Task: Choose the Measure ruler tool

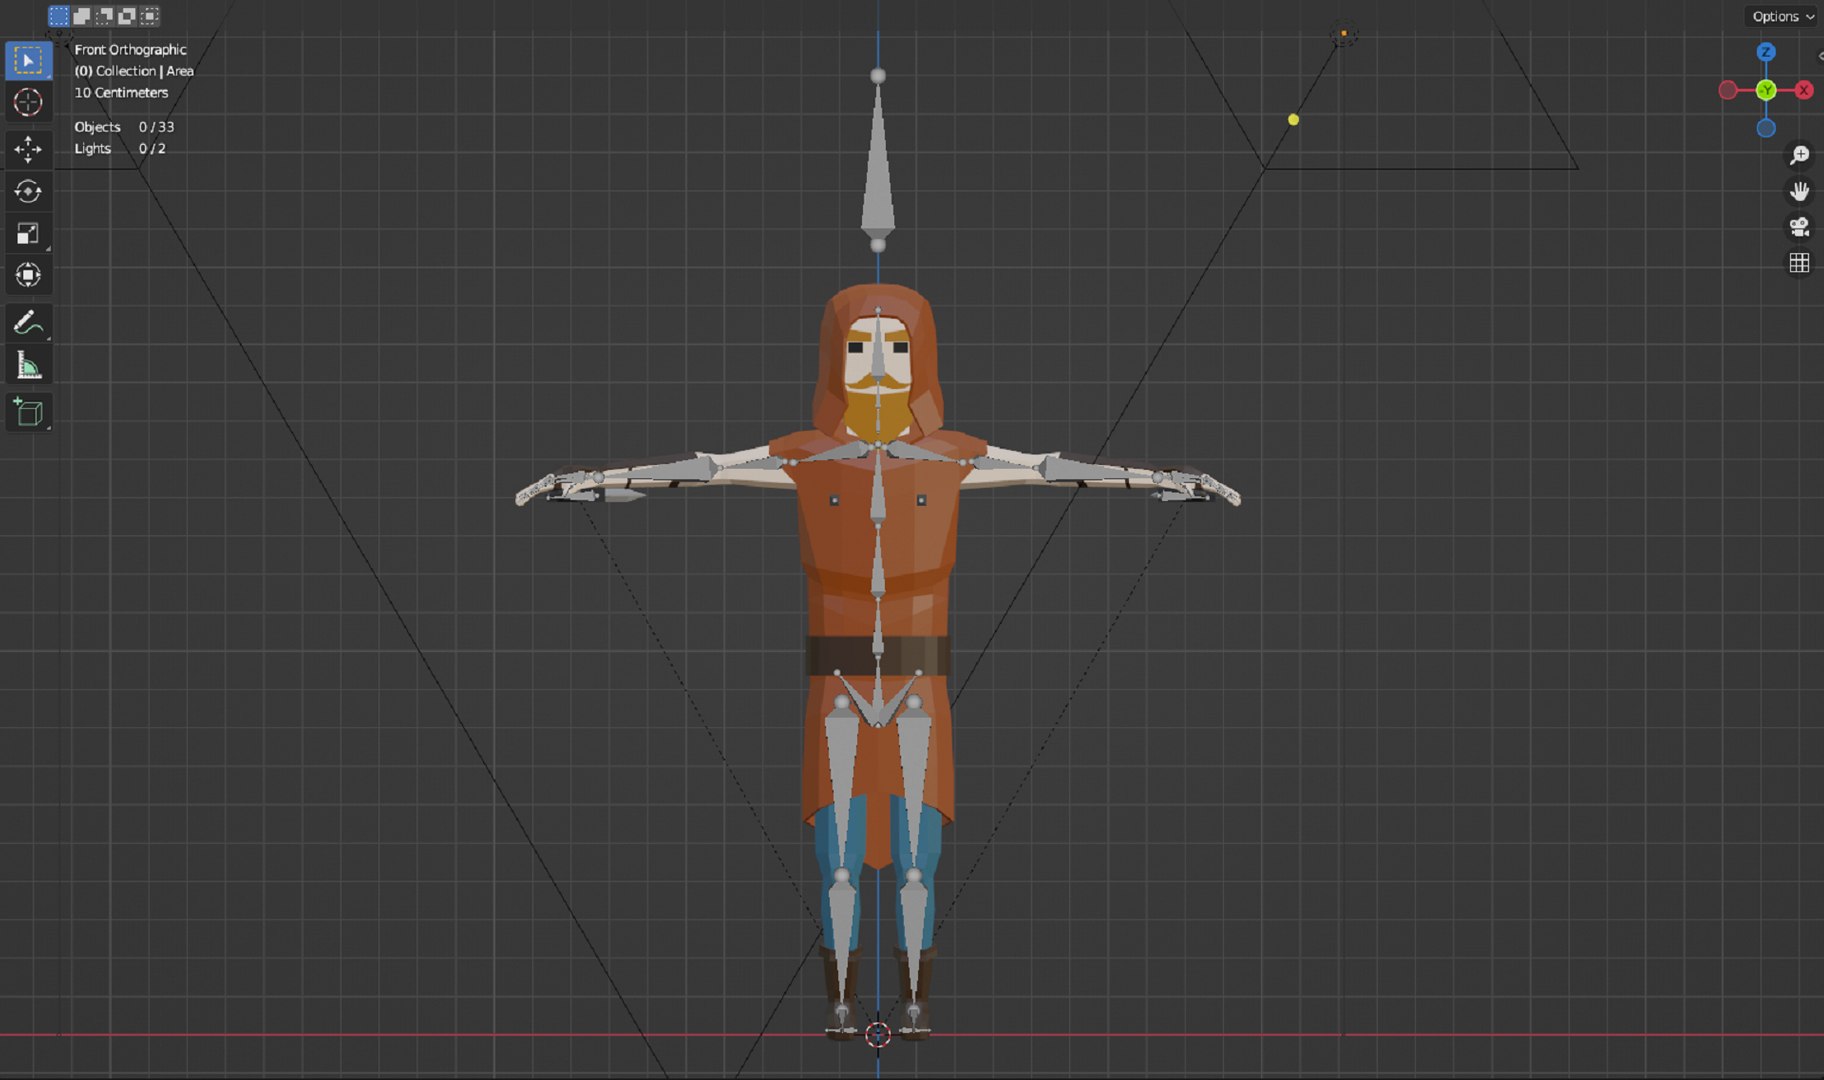Action: pos(28,365)
